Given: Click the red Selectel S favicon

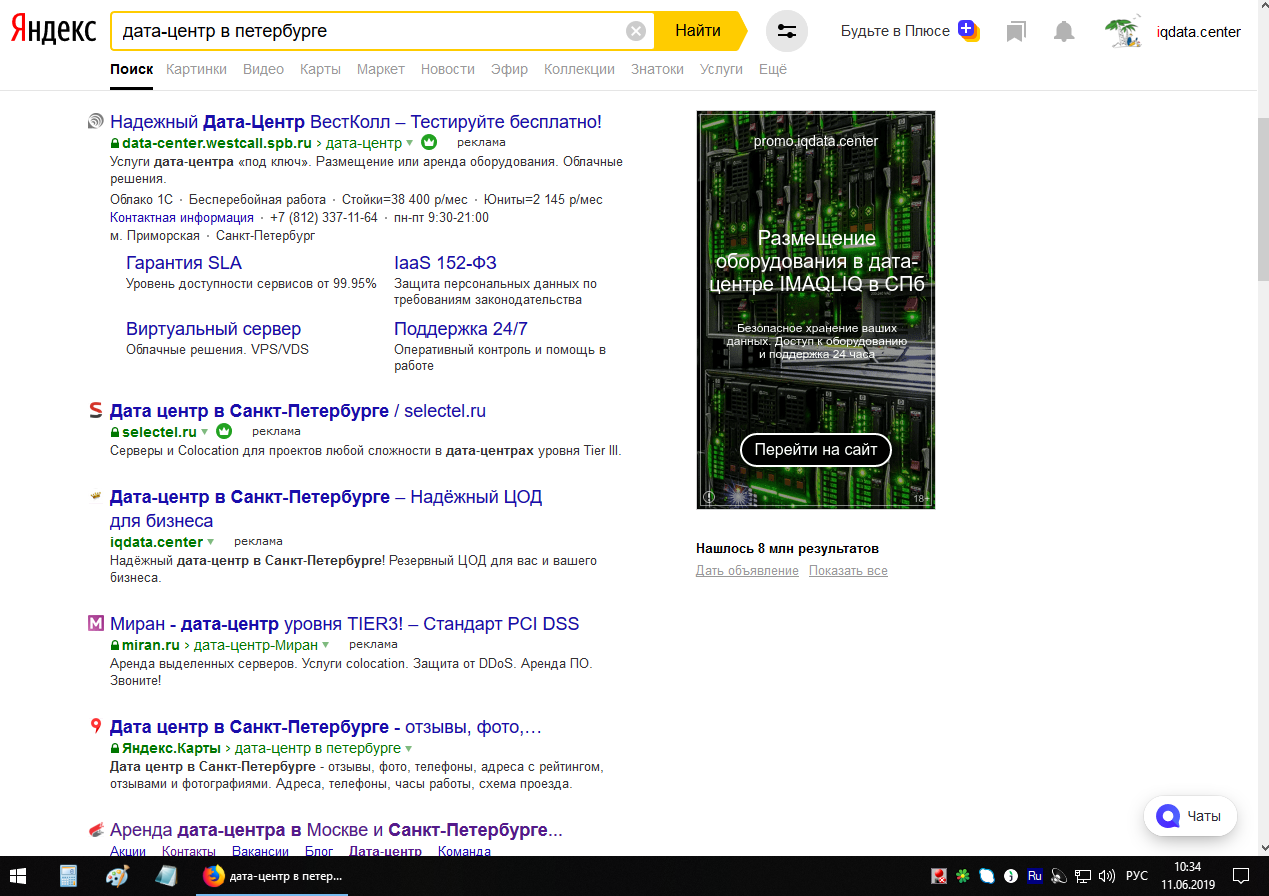Looking at the screenshot, I should [96, 410].
